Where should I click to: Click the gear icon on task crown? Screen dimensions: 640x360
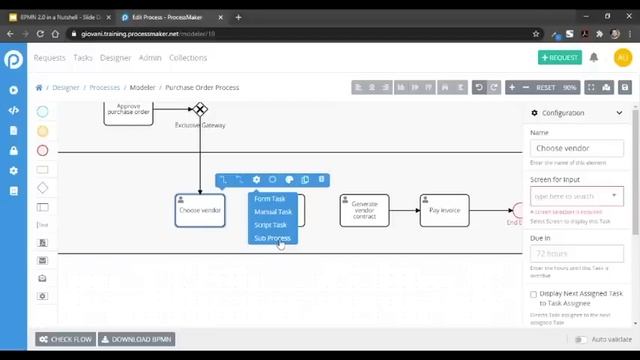[x=256, y=180]
